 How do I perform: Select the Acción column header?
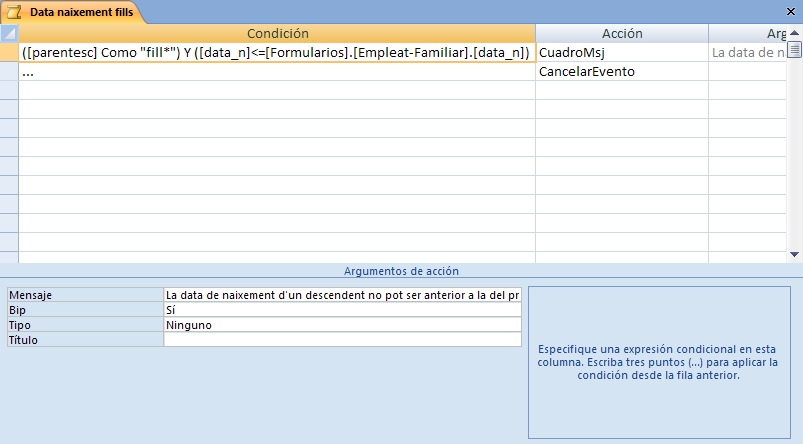[x=621, y=34]
